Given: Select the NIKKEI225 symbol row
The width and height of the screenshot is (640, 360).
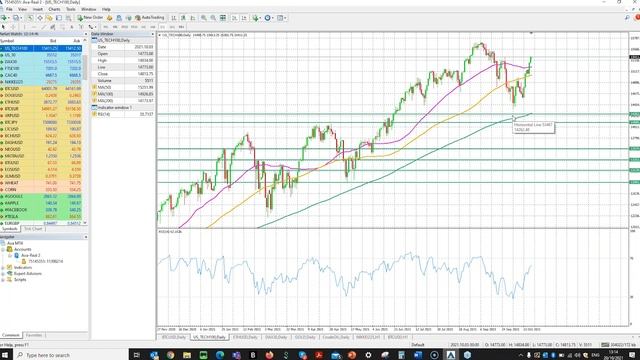Looking at the screenshot, I should pyautogui.click(x=41, y=82).
